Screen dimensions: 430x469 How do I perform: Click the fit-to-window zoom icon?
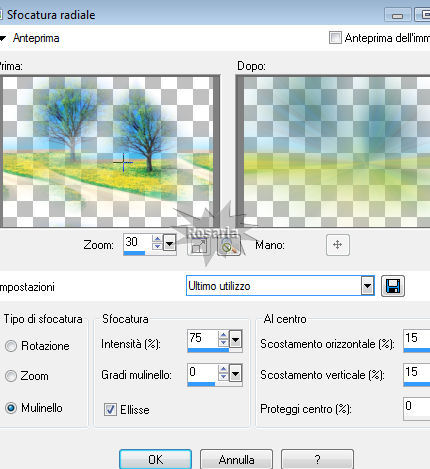(199, 246)
